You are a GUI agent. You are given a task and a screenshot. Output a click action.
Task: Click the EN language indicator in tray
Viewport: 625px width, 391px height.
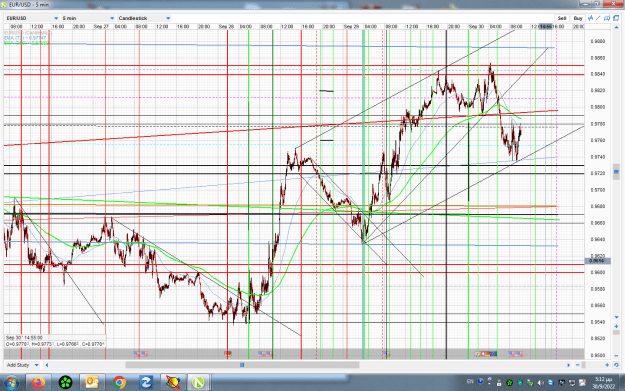point(470,381)
